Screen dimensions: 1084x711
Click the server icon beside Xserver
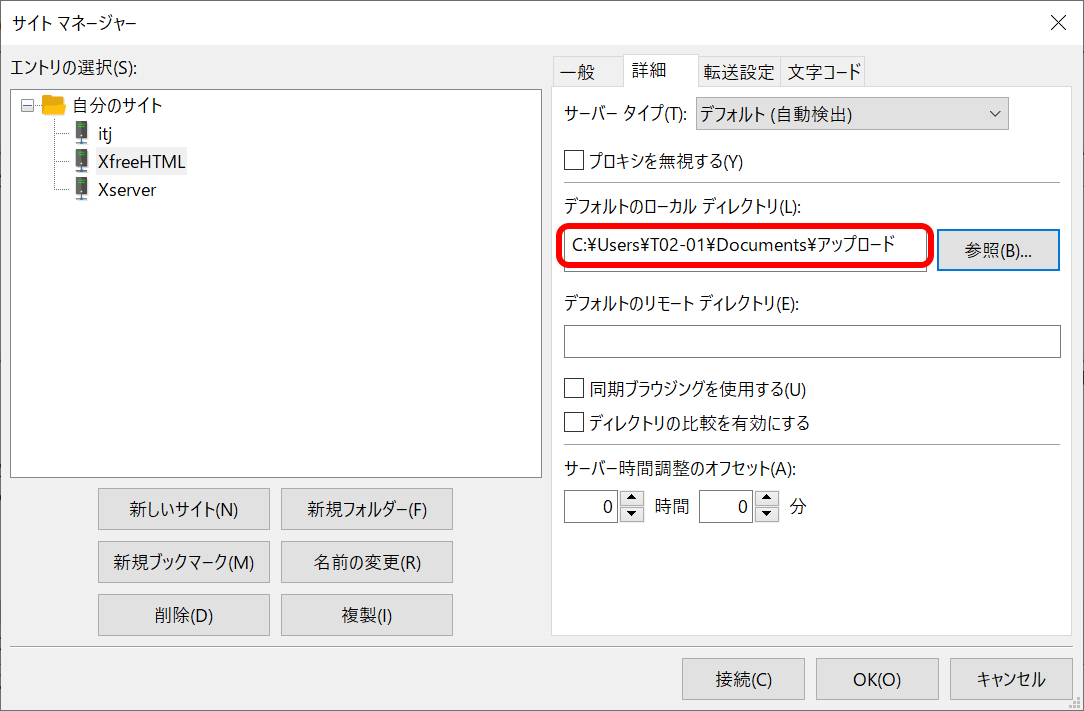tap(82, 189)
